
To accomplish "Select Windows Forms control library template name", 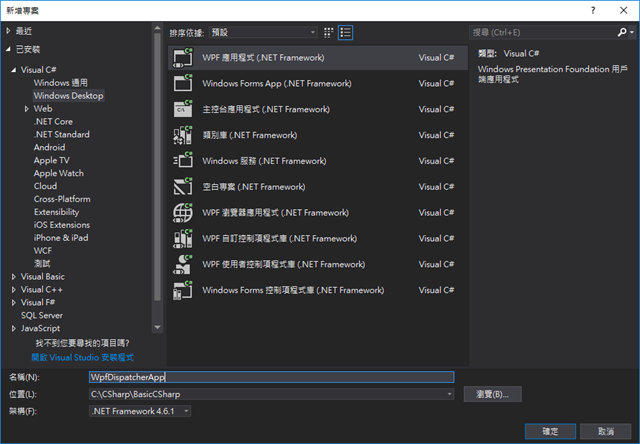I will point(293,290).
